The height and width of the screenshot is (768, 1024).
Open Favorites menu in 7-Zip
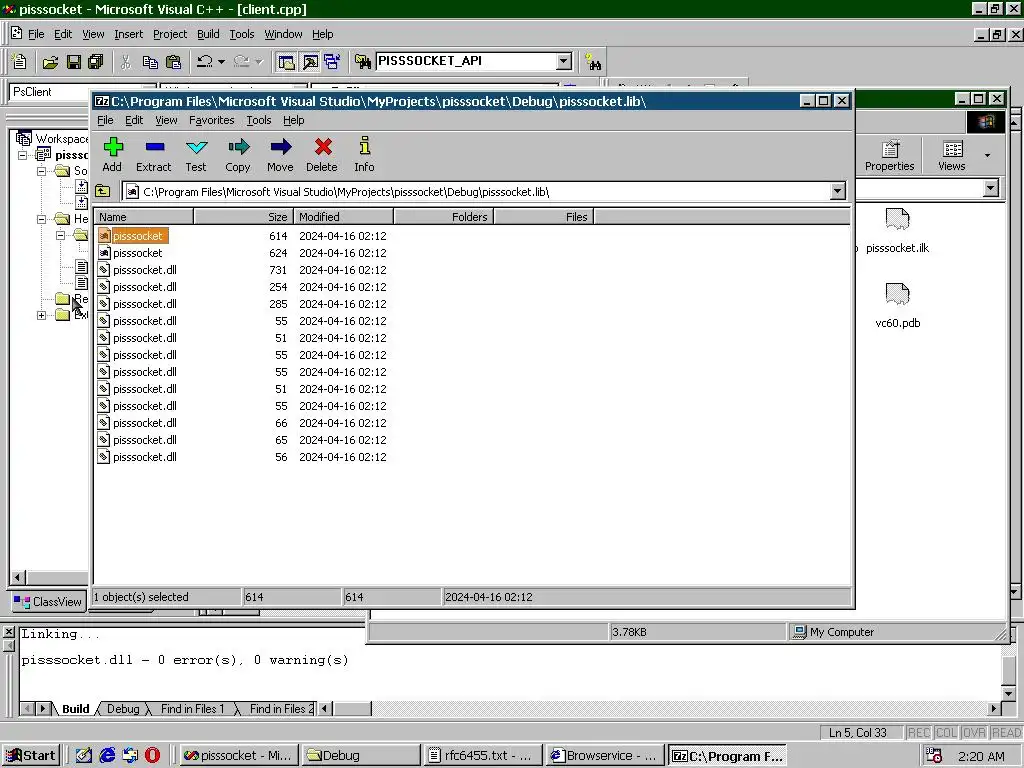[x=212, y=120]
